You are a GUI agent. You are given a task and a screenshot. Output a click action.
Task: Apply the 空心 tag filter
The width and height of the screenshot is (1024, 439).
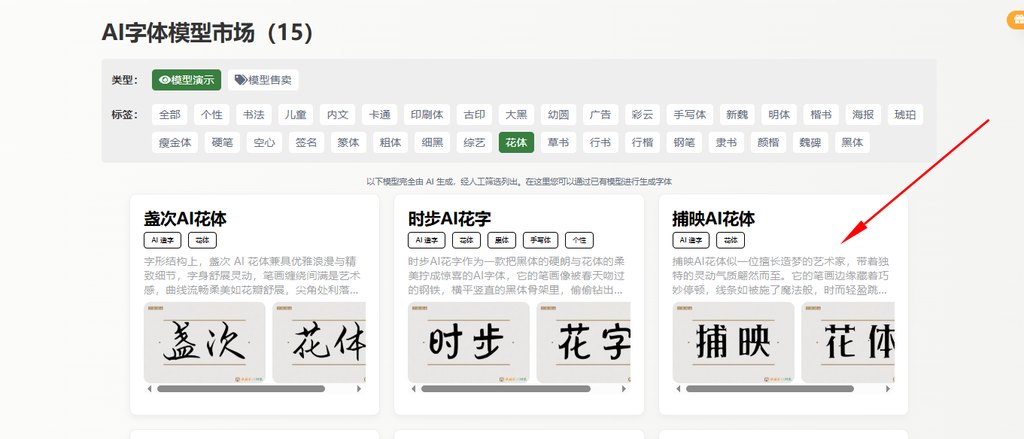[264, 142]
